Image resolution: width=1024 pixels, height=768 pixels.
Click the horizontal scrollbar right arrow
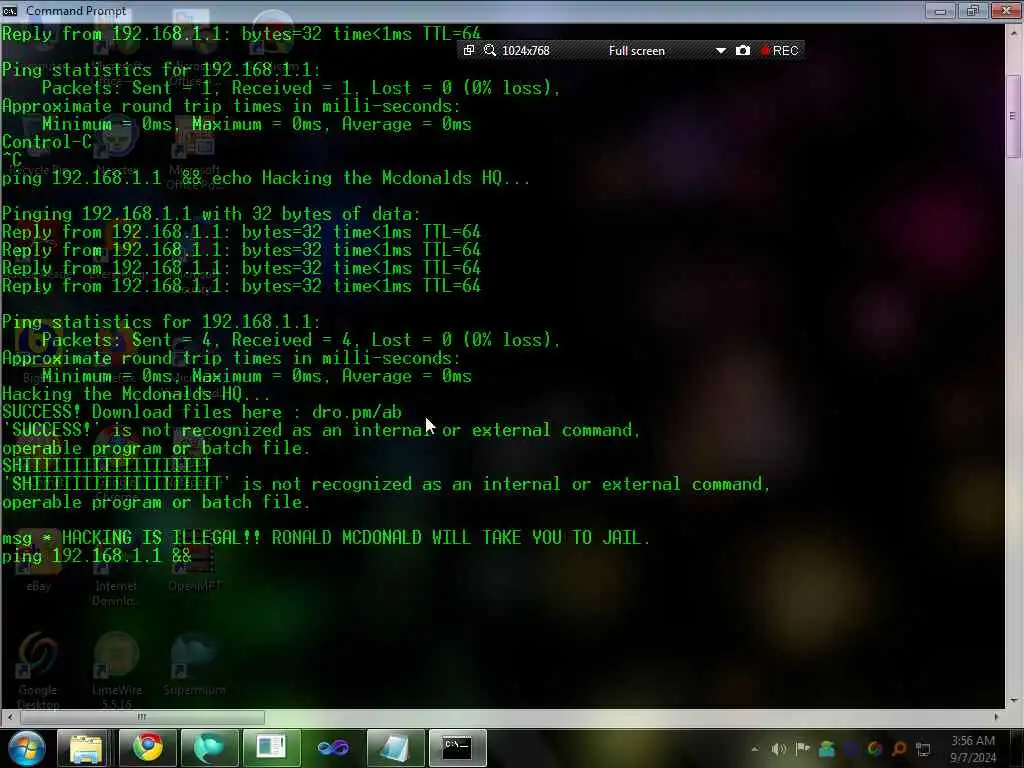click(996, 717)
